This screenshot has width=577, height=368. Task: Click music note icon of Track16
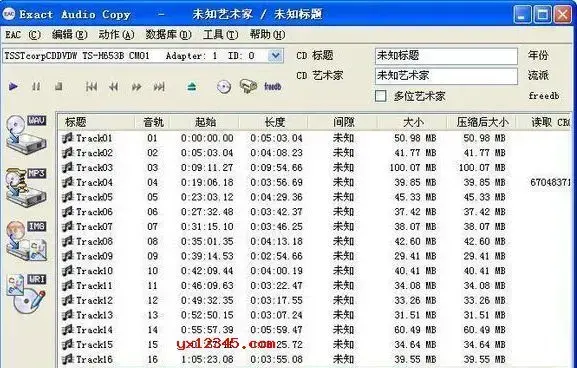68,359
